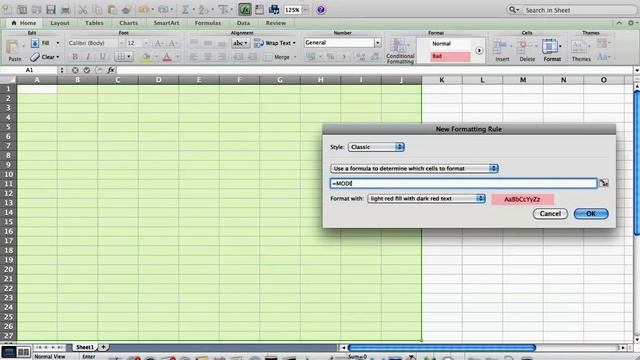640x360 pixels.
Task: Open the abc orientation dropdown
Action: tap(240, 43)
